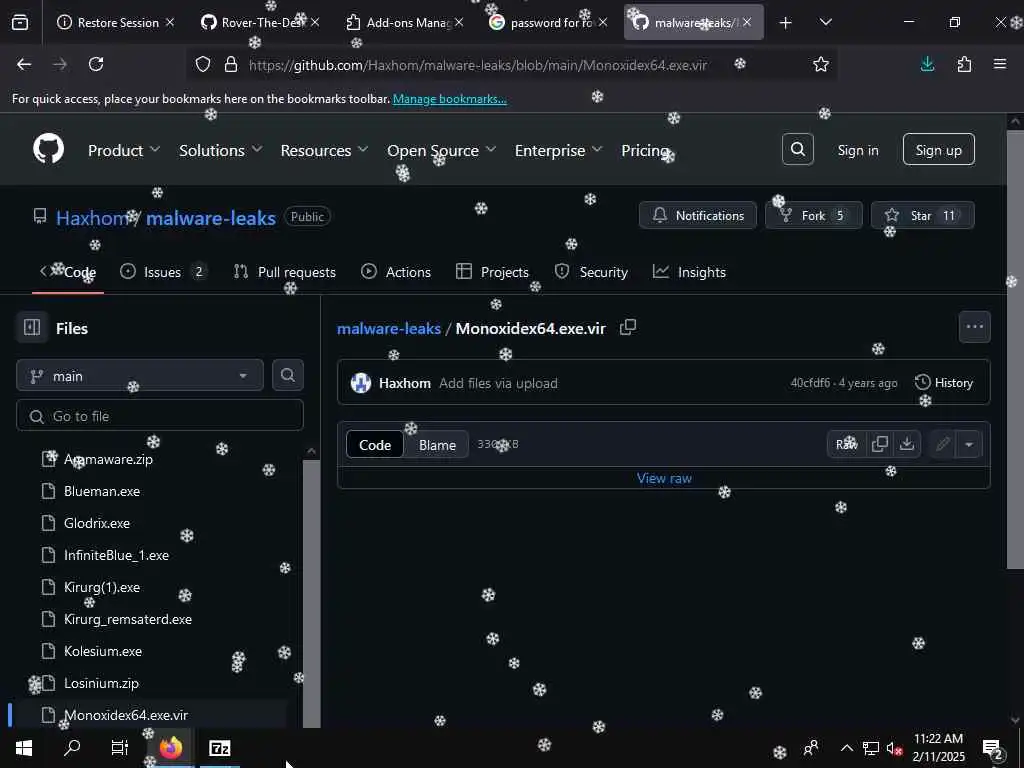Open the main branch dropdown
This screenshot has height=768, width=1024.
[x=140, y=376]
